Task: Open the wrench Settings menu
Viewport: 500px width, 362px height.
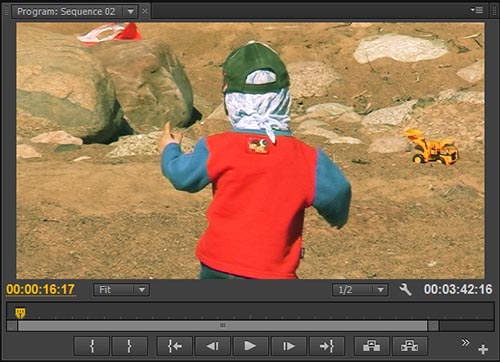Action: point(405,289)
